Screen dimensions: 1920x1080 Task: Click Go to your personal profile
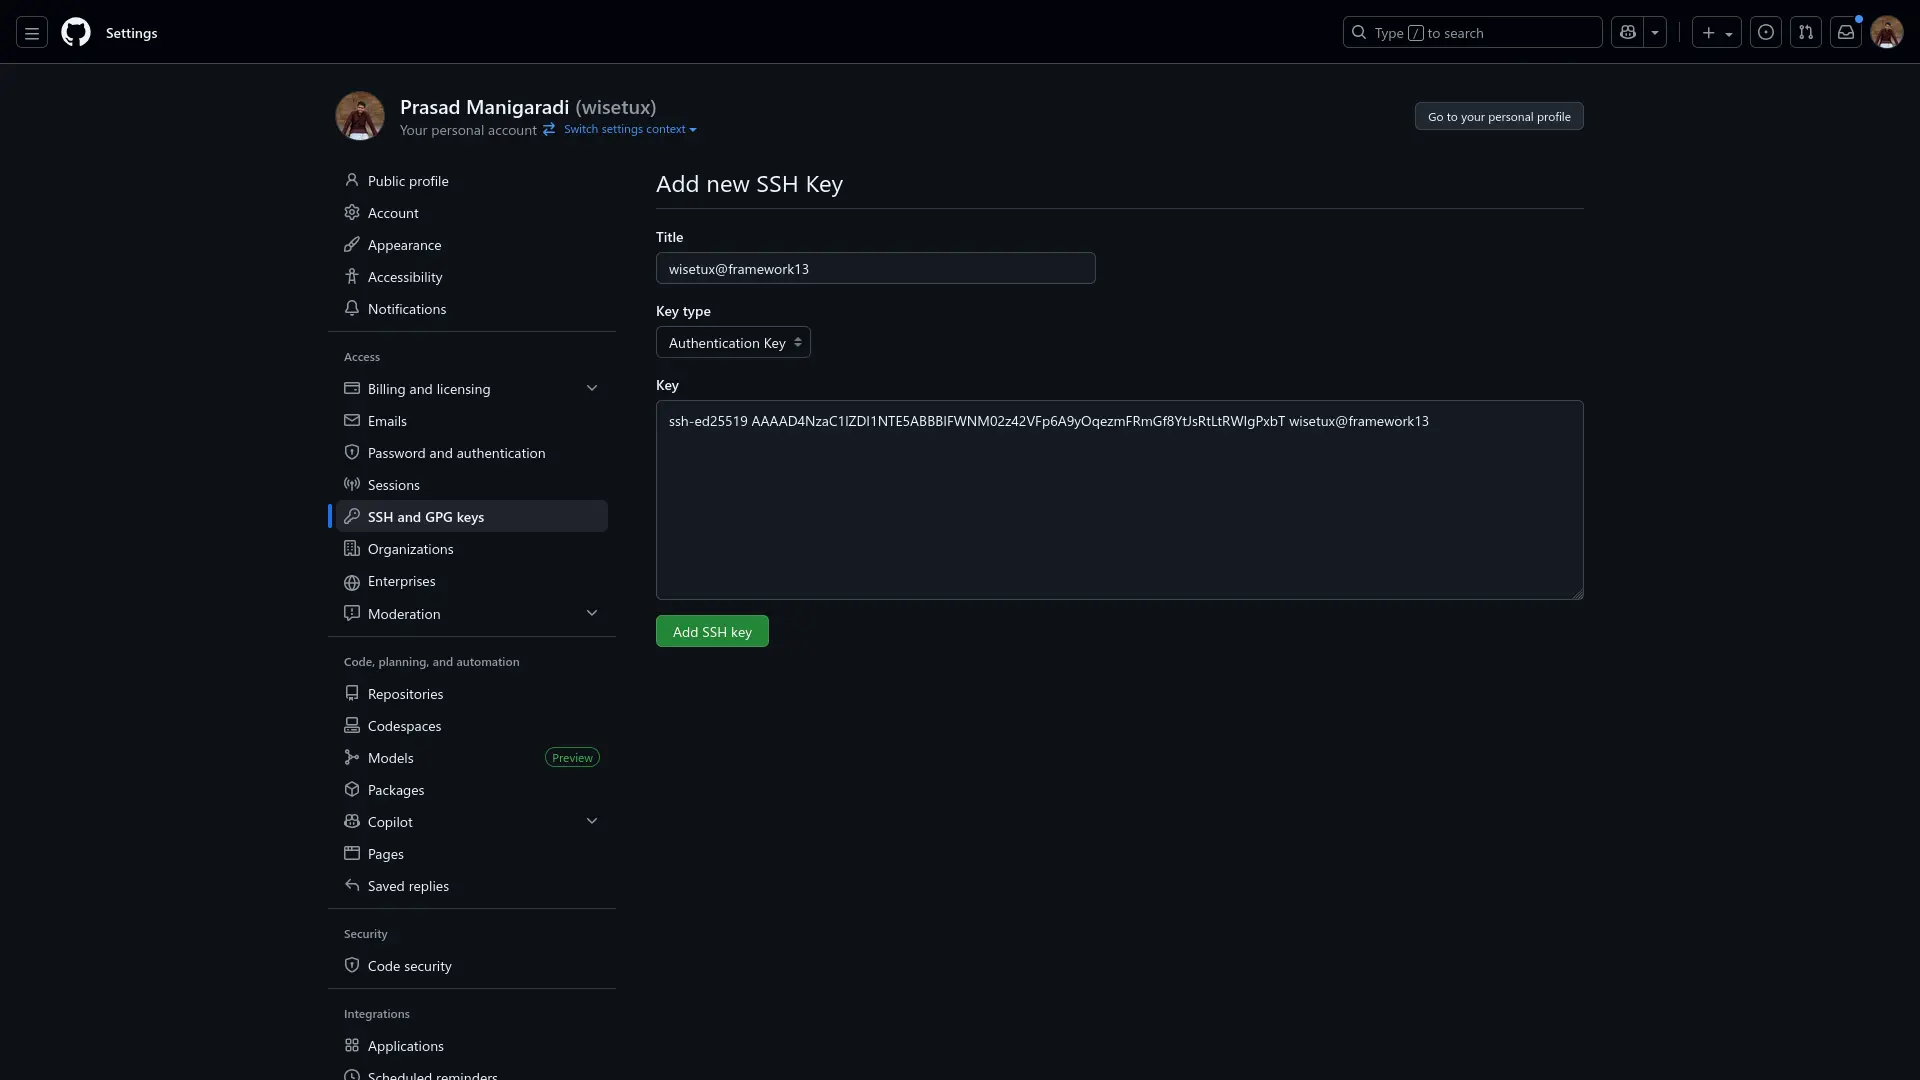click(x=1498, y=117)
